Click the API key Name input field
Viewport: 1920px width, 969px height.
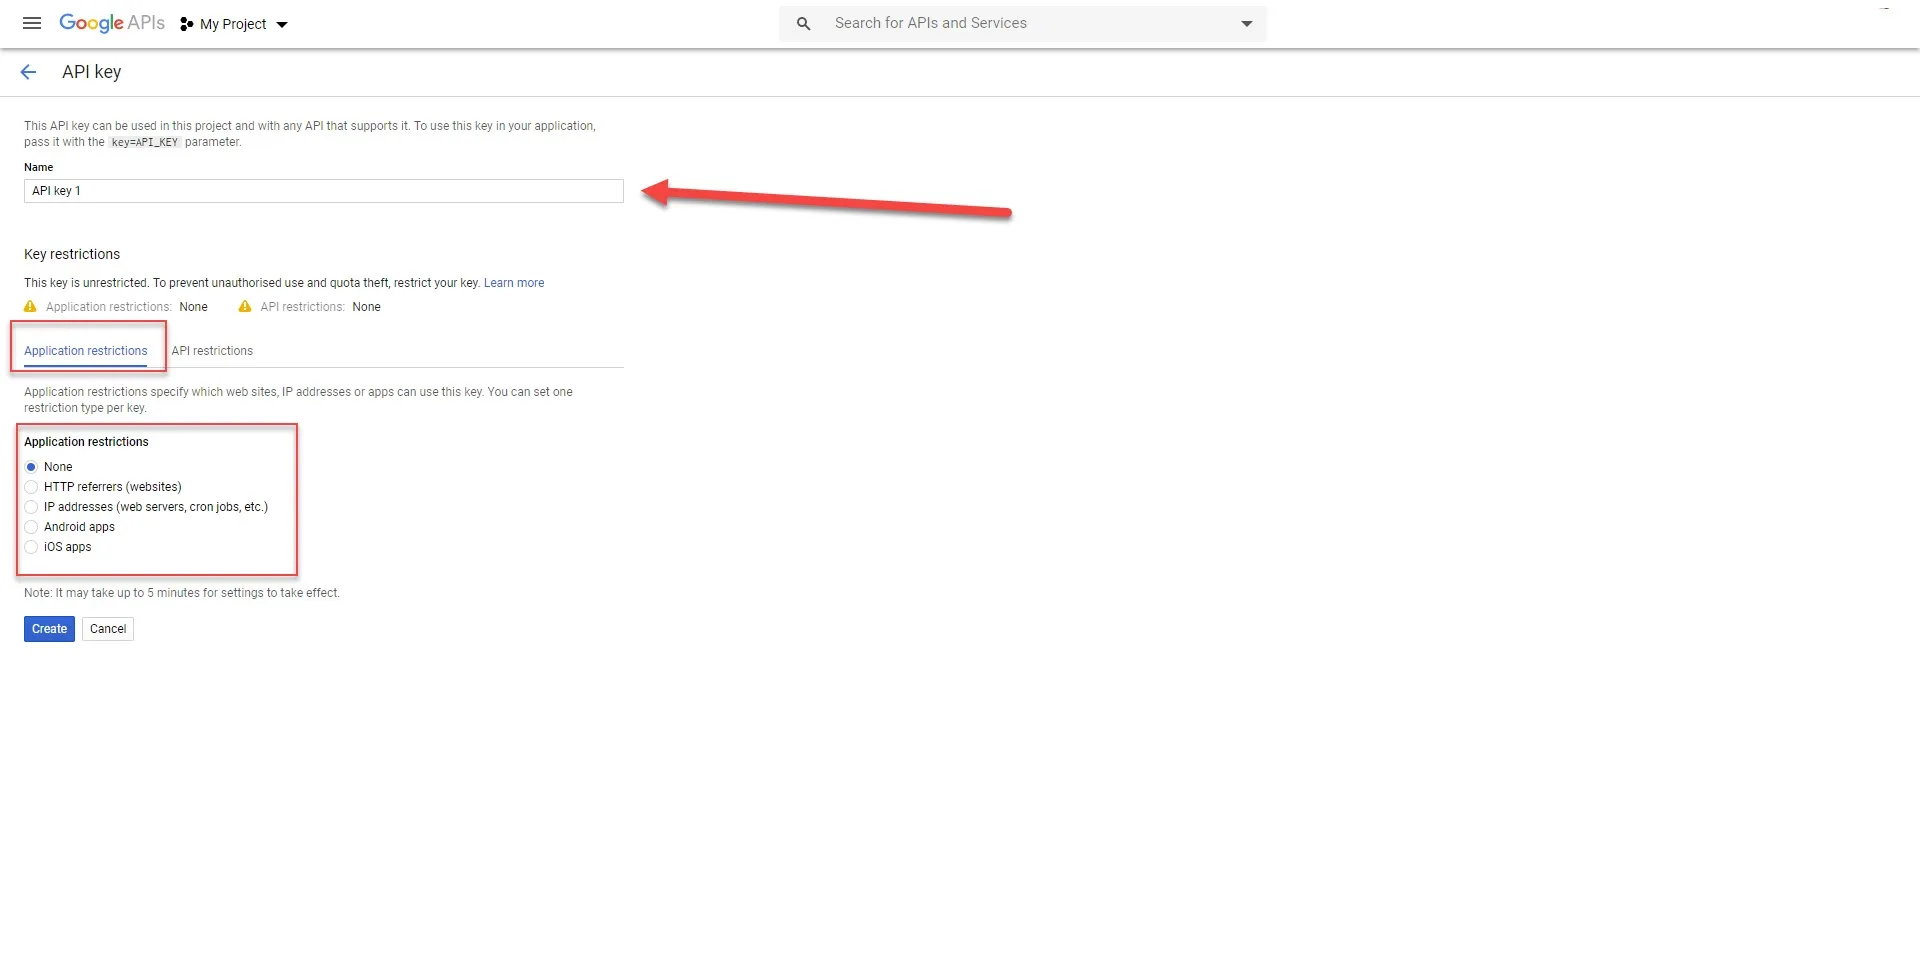[322, 191]
